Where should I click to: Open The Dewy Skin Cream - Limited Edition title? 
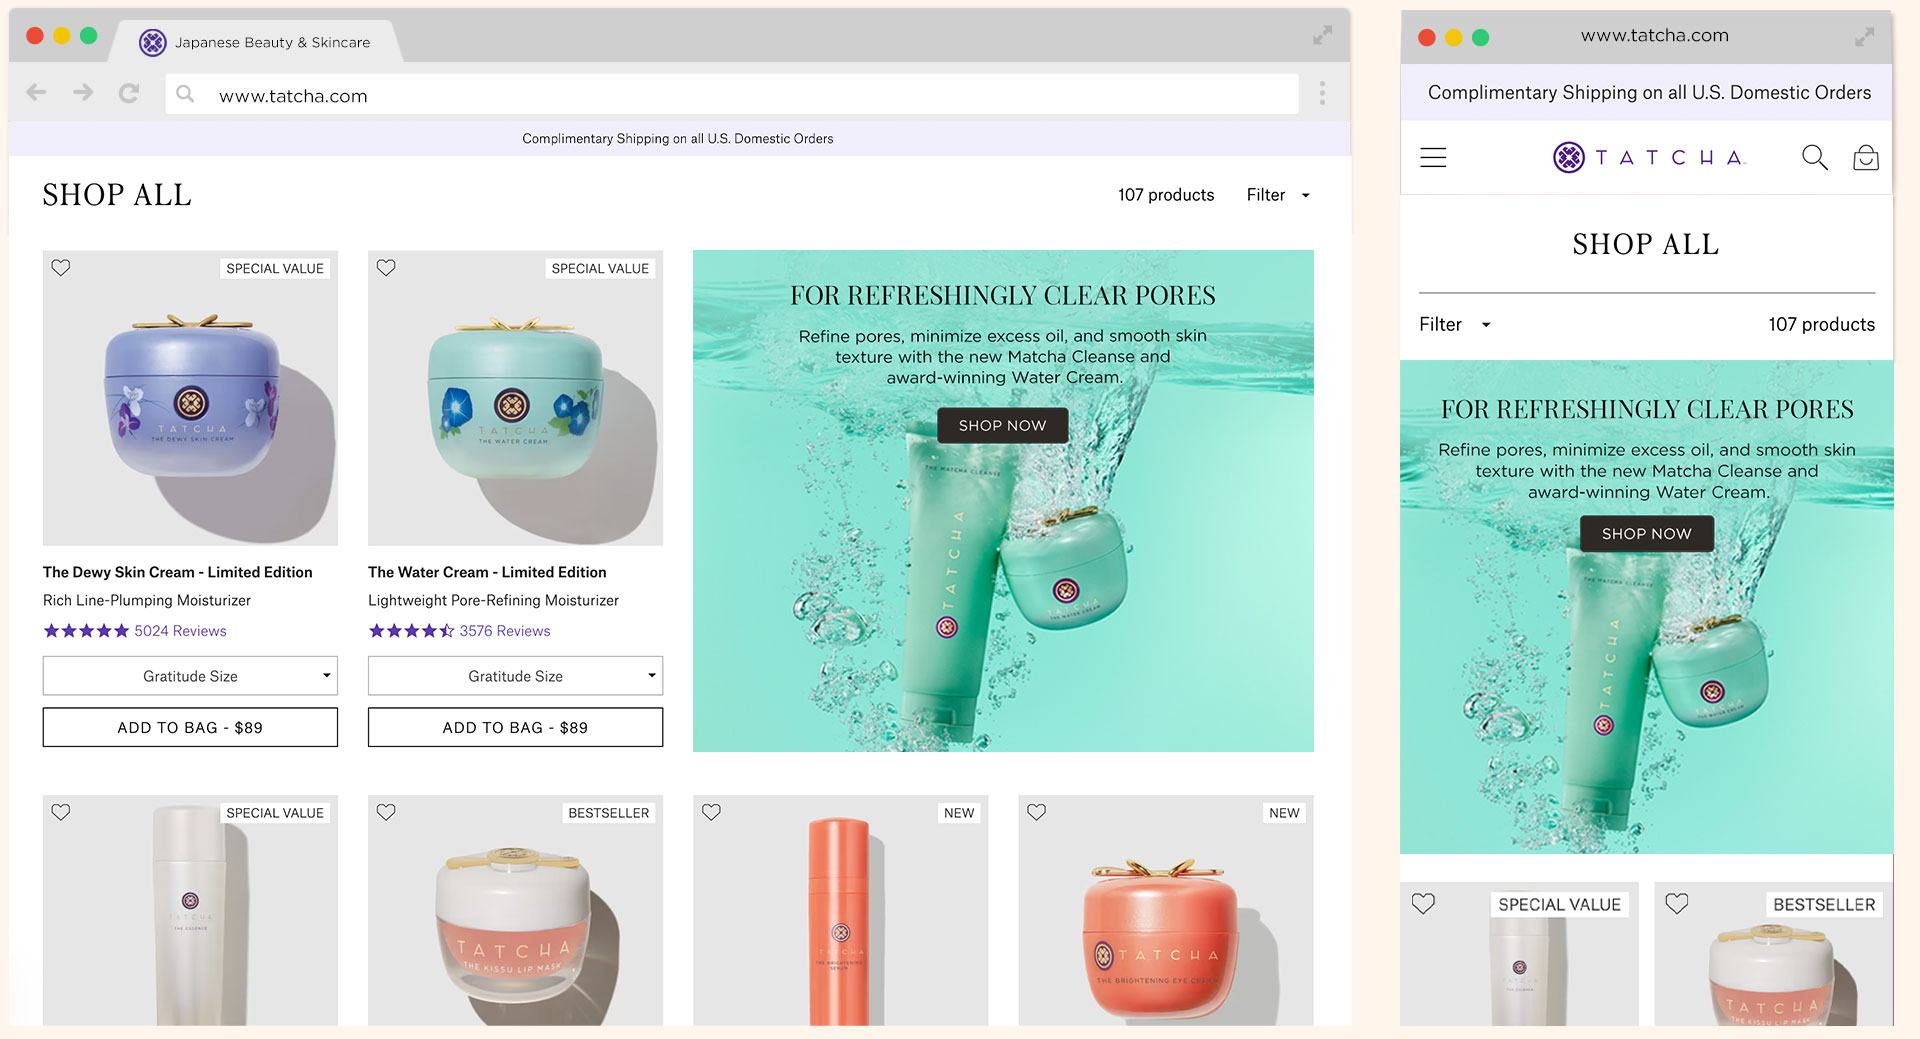[x=177, y=572]
